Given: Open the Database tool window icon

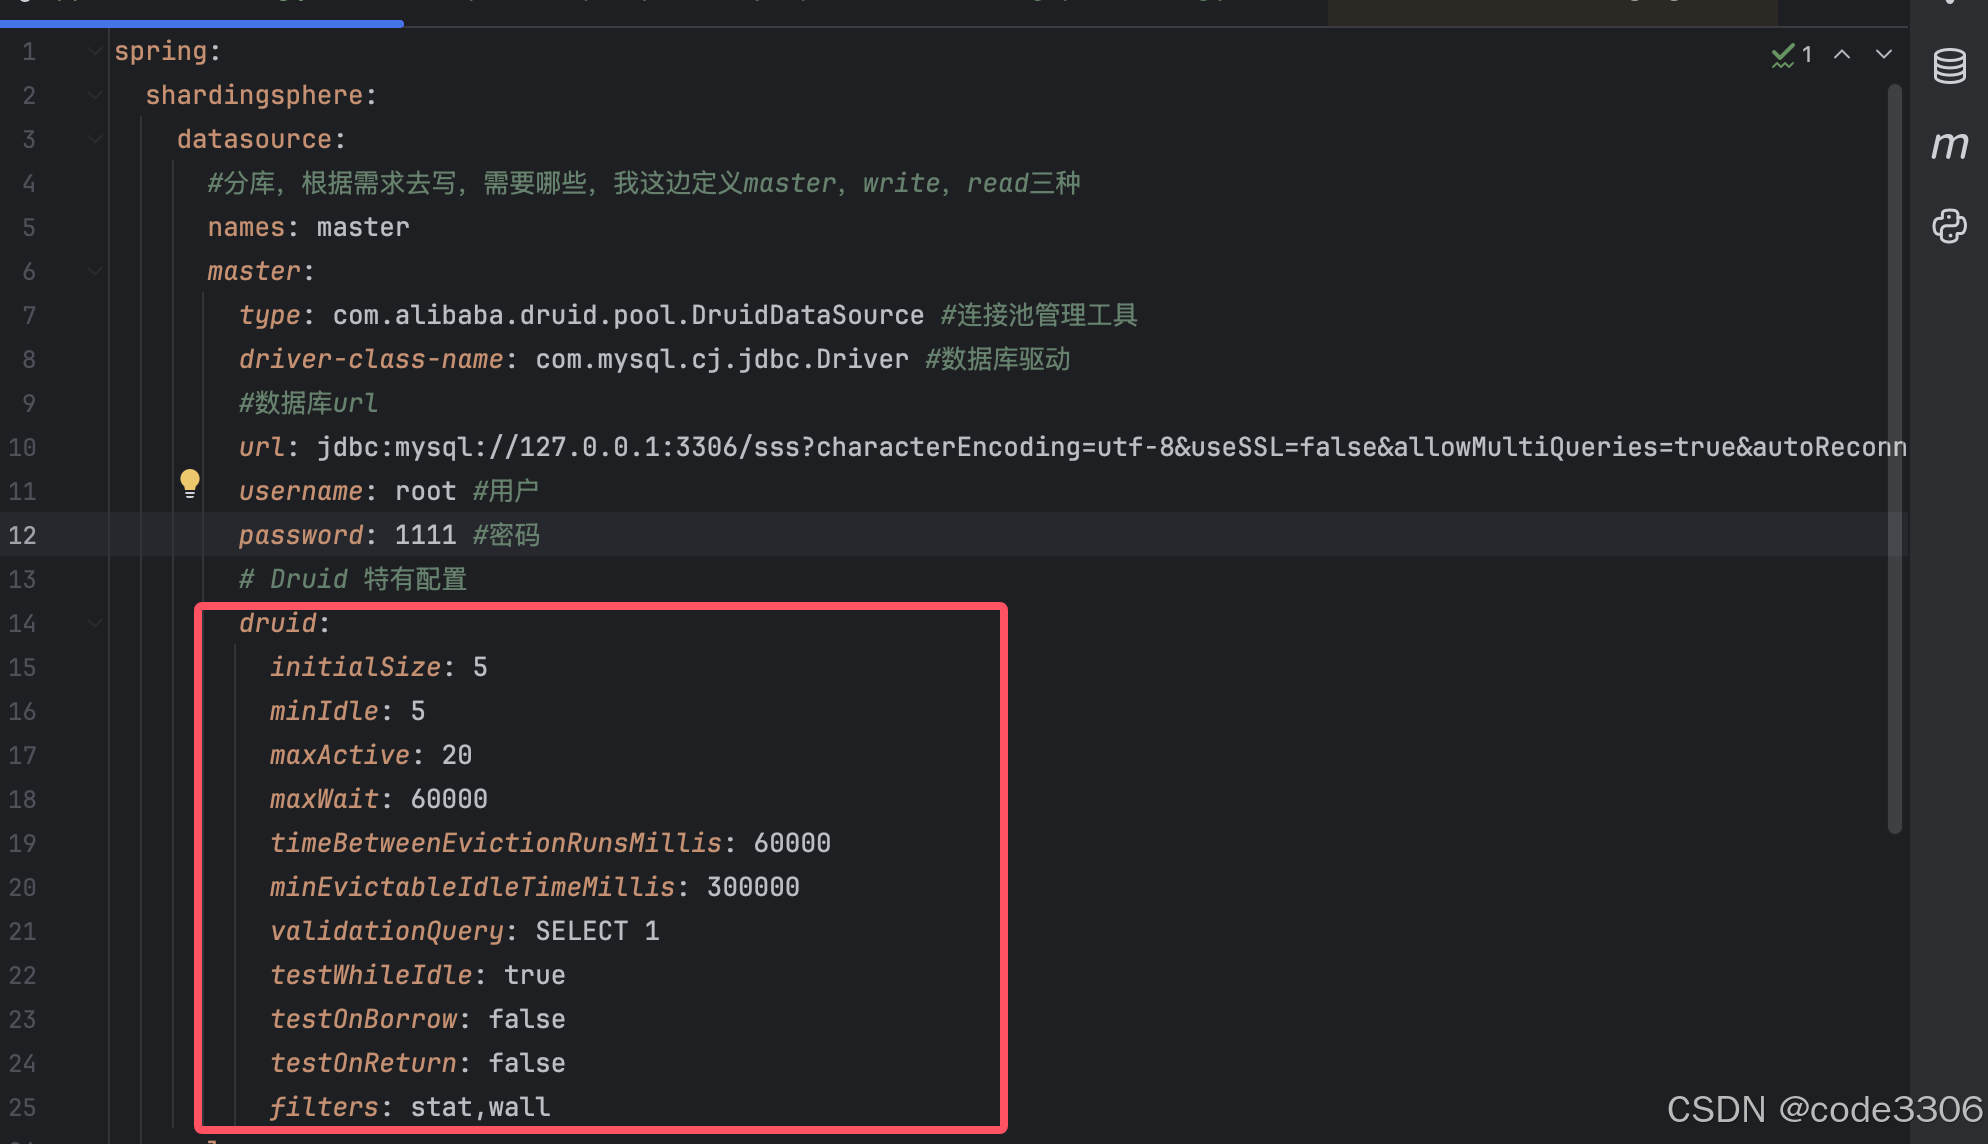Looking at the screenshot, I should click(x=1949, y=67).
